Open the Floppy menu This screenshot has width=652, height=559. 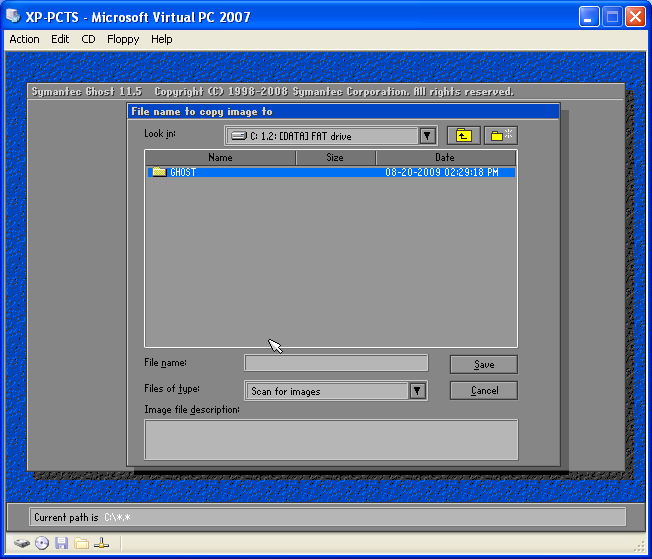pyautogui.click(x=123, y=39)
